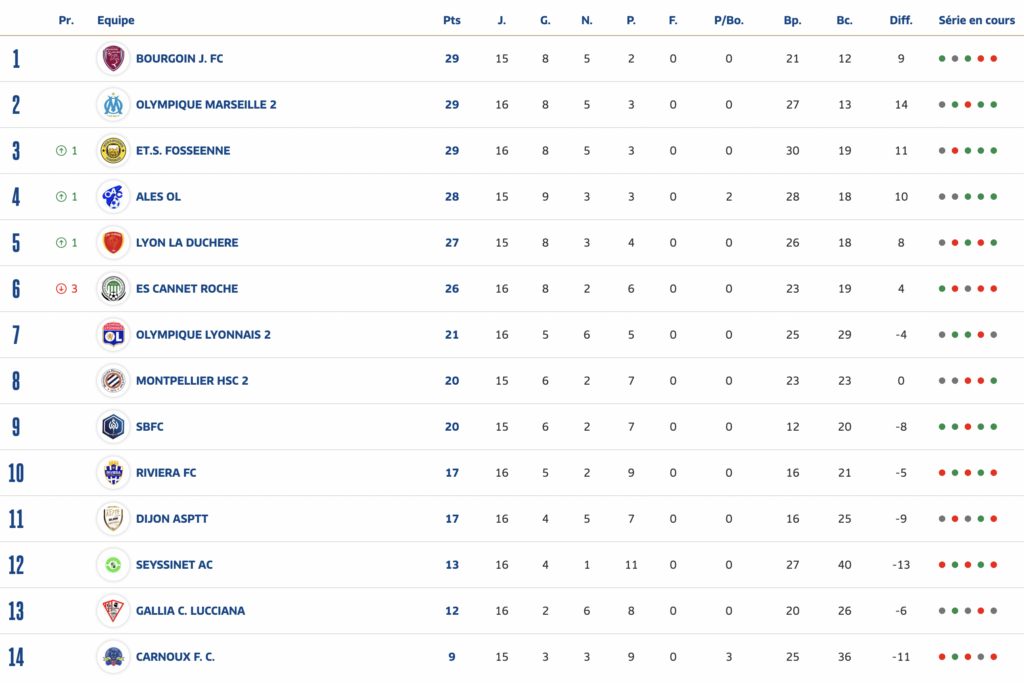This screenshot has height=683, width=1024.
Task: Sort the table by Pts column header
Action: (x=452, y=20)
